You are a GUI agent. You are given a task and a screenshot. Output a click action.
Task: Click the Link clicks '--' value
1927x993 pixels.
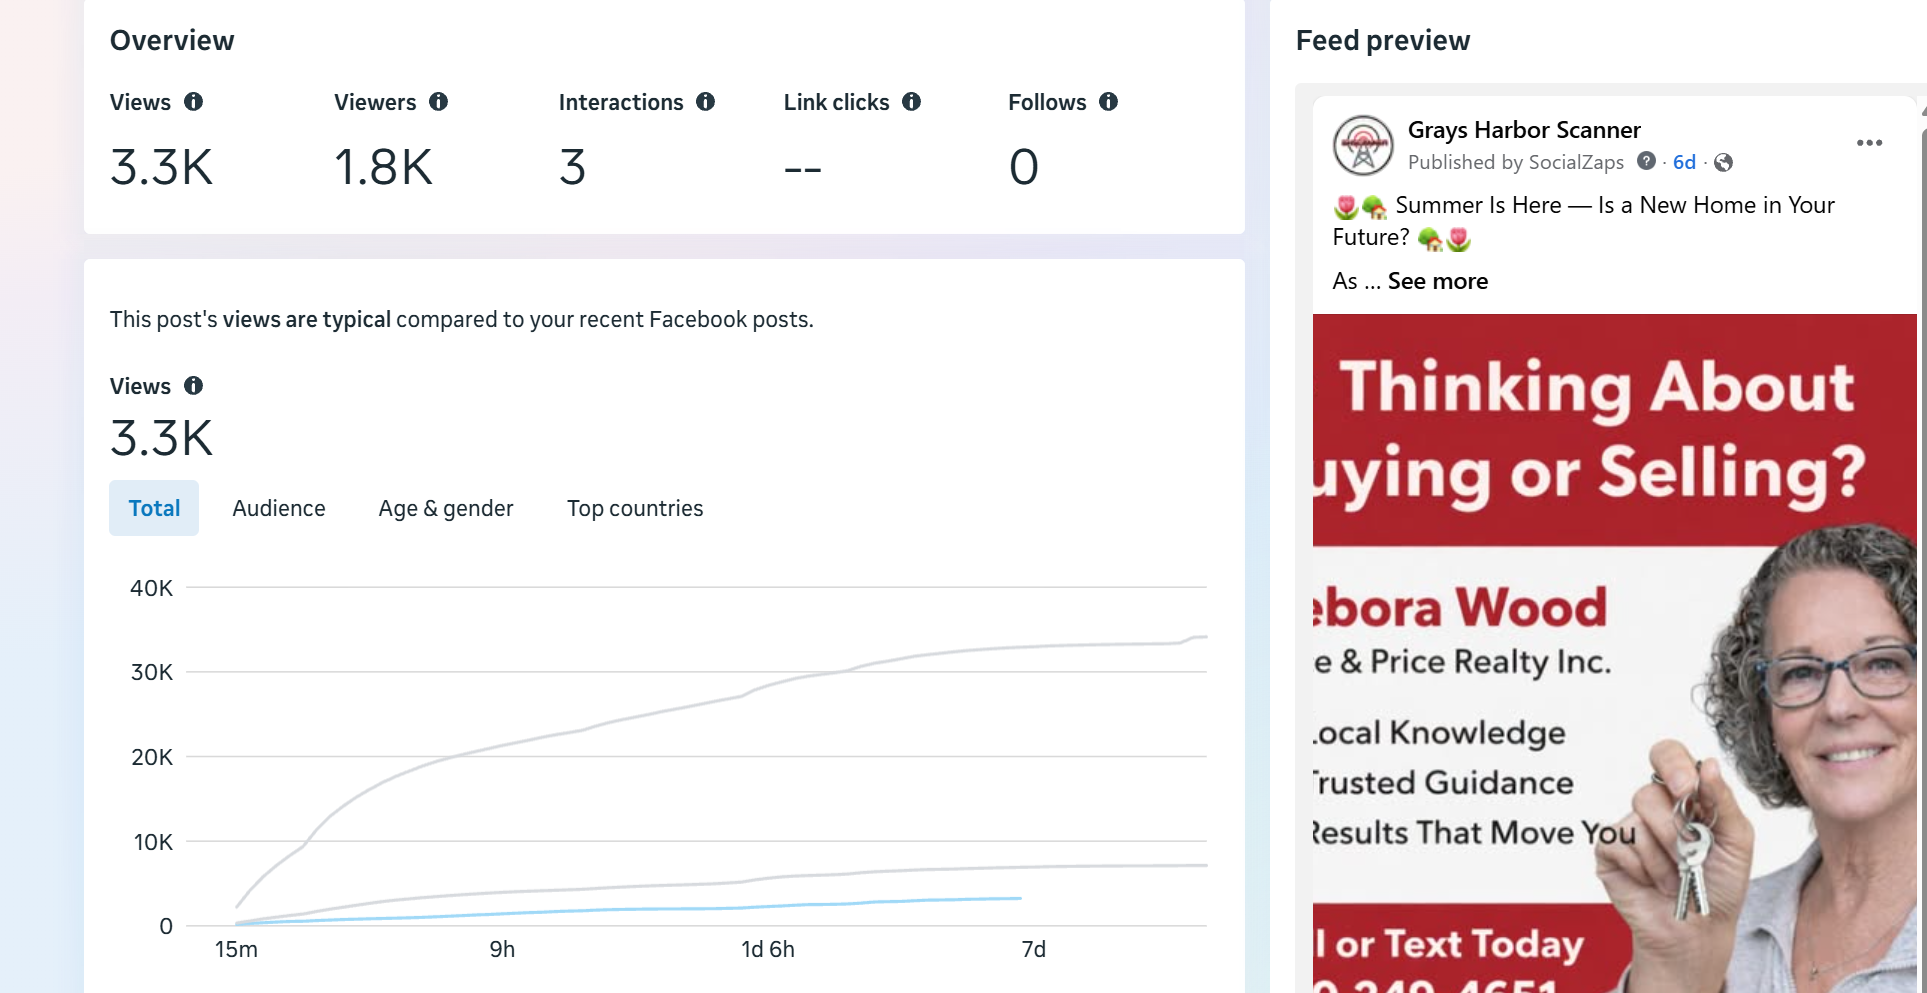[803, 170]
